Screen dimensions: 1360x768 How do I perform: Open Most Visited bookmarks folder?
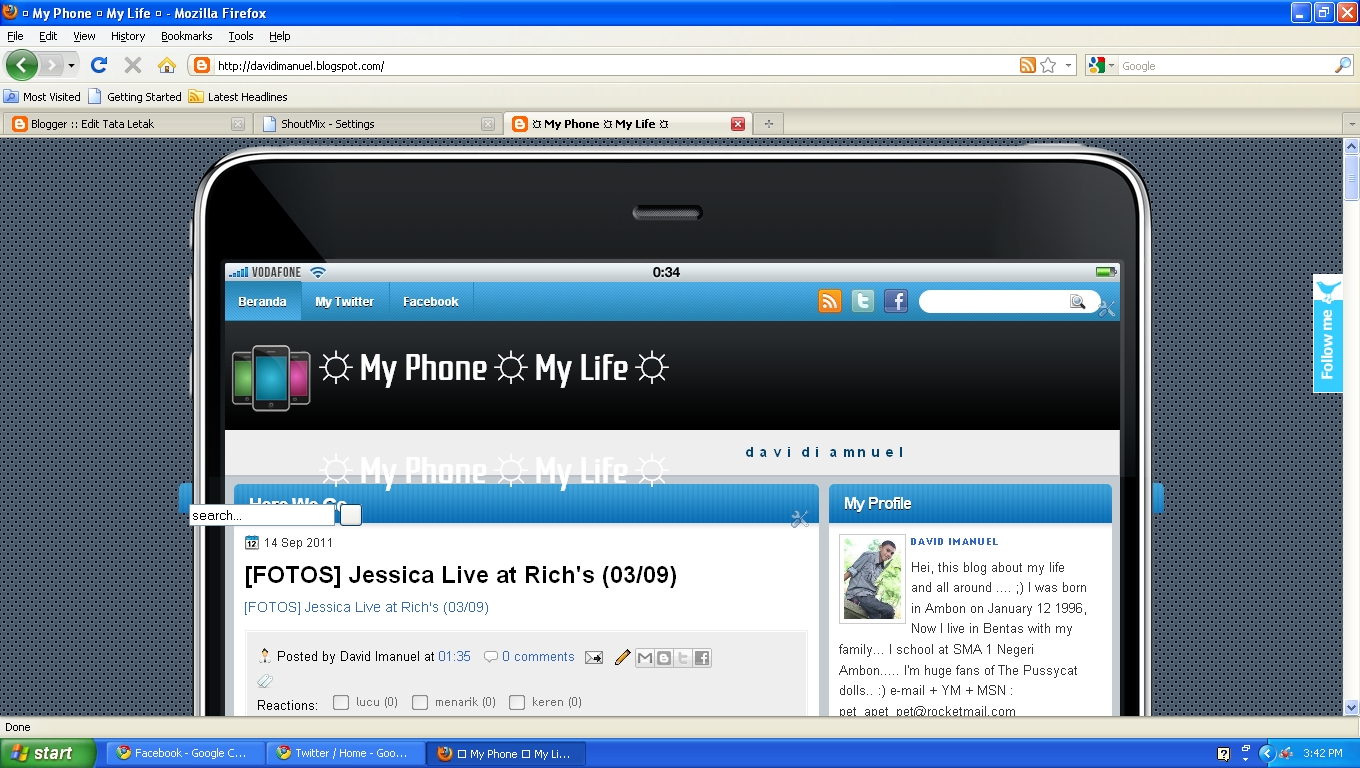42,97
